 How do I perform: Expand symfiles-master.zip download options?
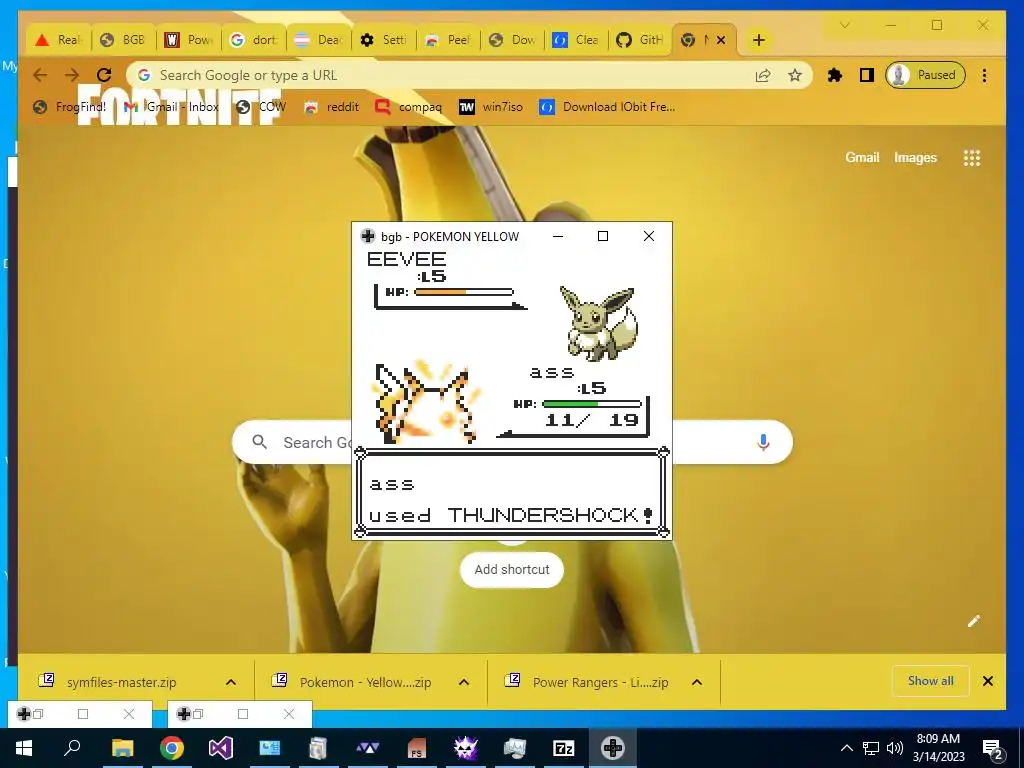tap(231, 682)
